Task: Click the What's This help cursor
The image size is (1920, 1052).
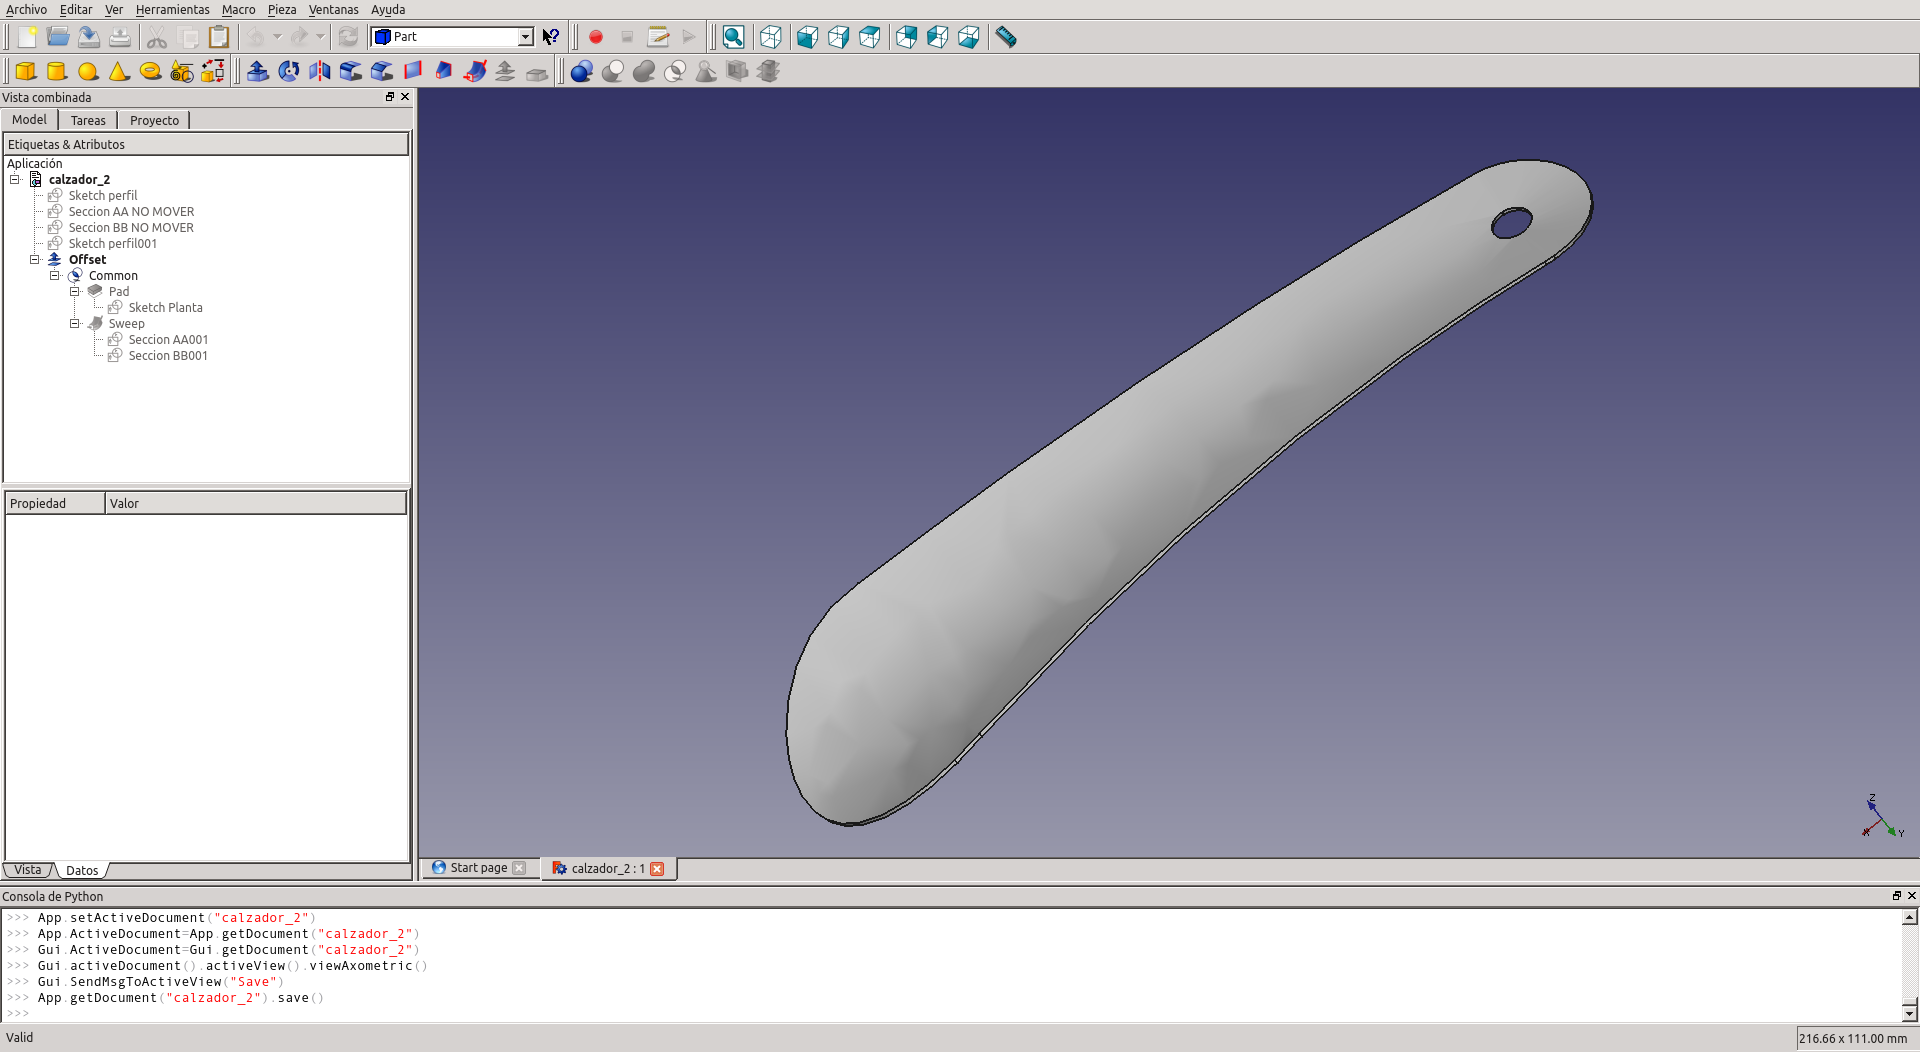Action: click(x=551, y=37)
